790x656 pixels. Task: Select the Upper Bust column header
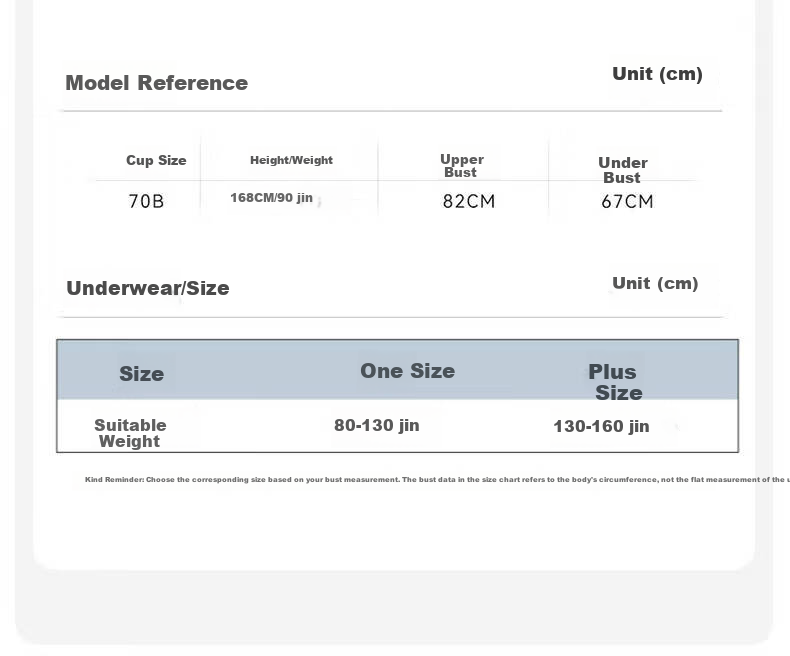tap(462, 166)
